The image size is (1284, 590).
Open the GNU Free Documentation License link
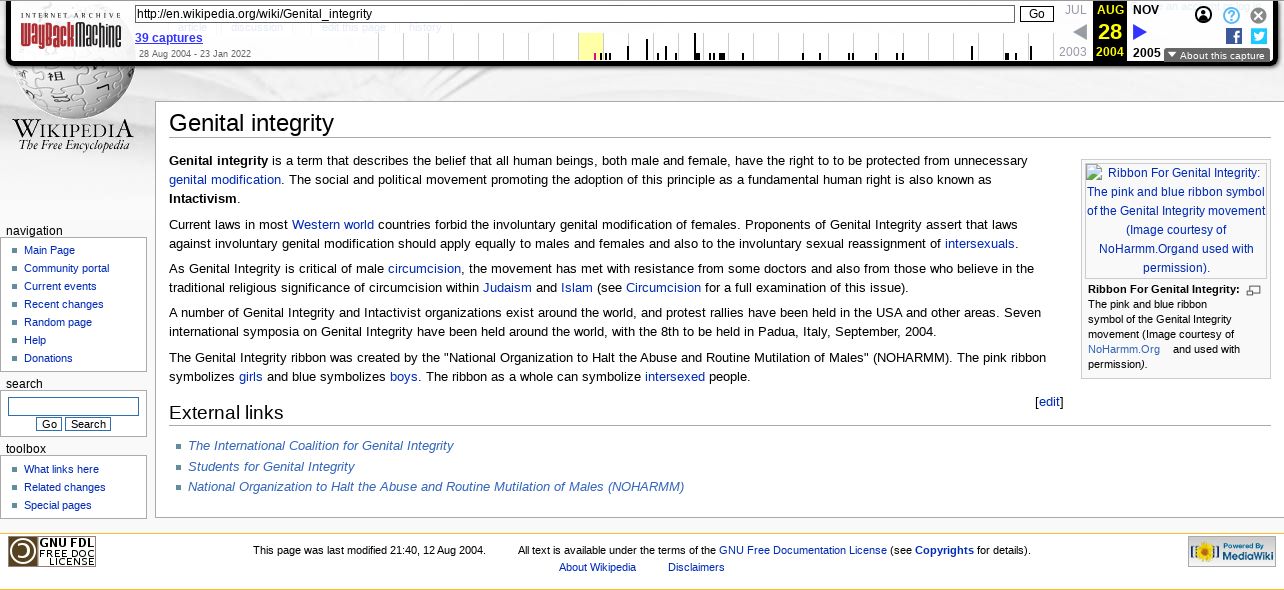803,550
